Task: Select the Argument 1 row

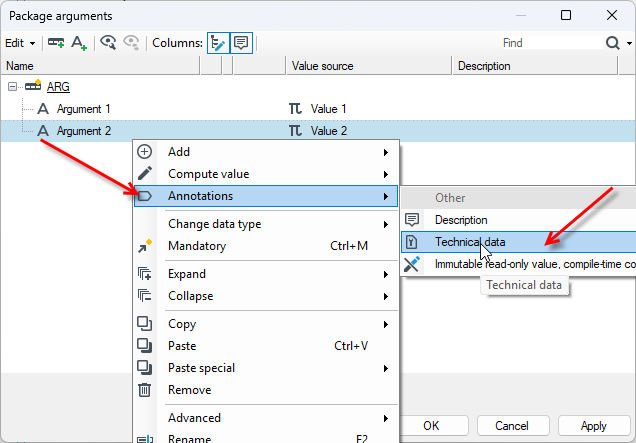Action: coord(318,109)
